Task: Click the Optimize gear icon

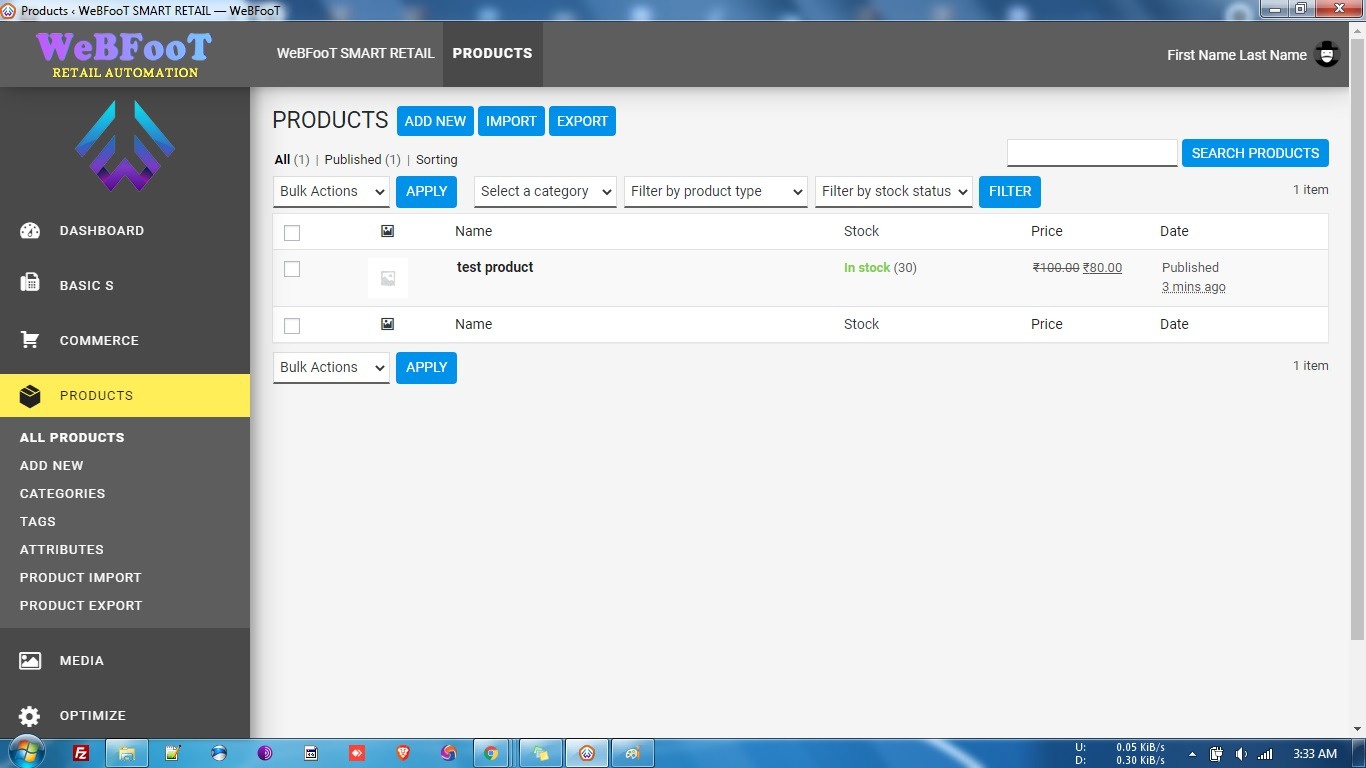Action: tap(30, 716)
